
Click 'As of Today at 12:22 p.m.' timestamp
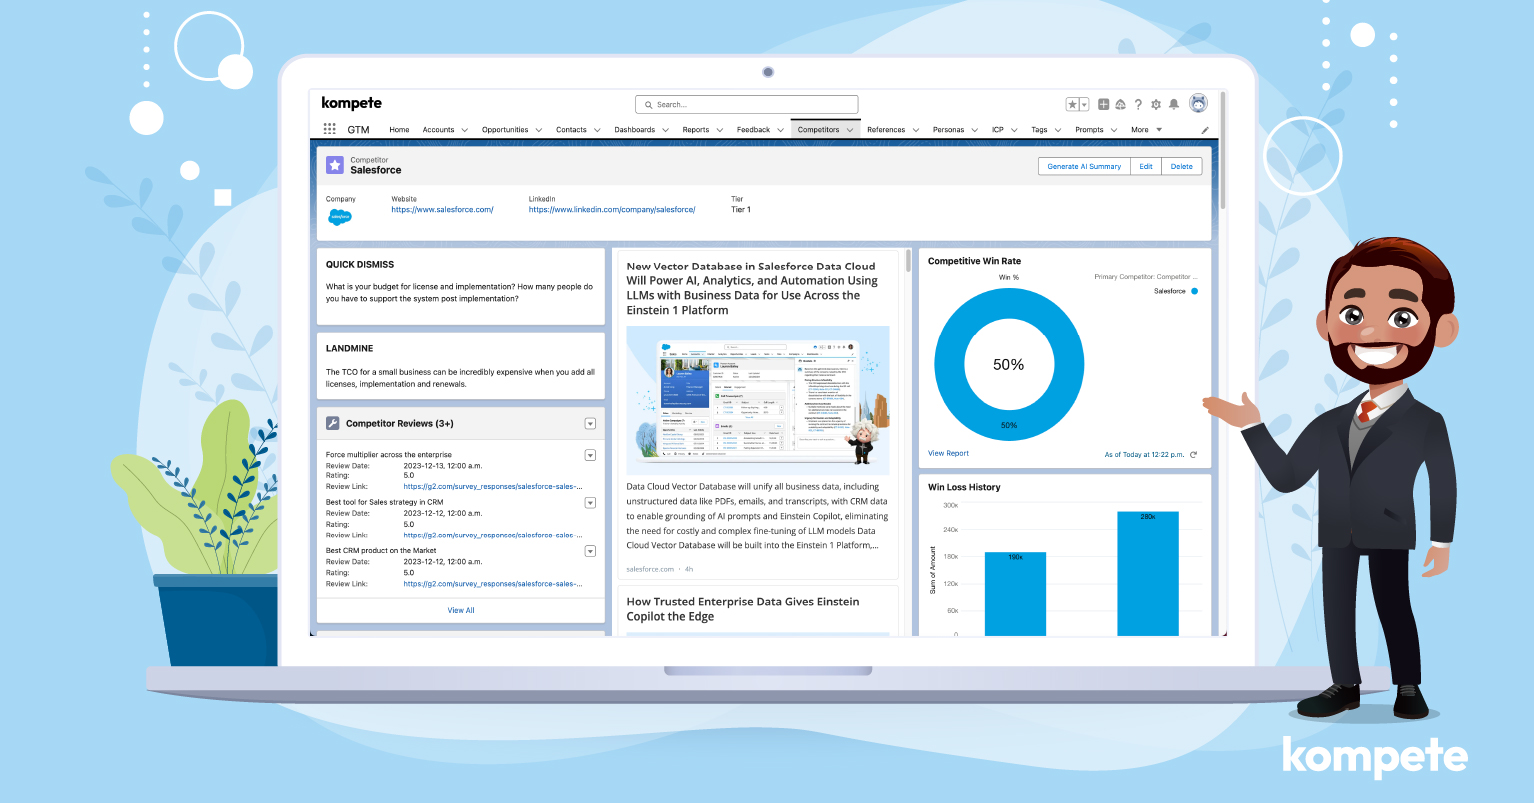pyautogui.click(x=1144, y=455)
